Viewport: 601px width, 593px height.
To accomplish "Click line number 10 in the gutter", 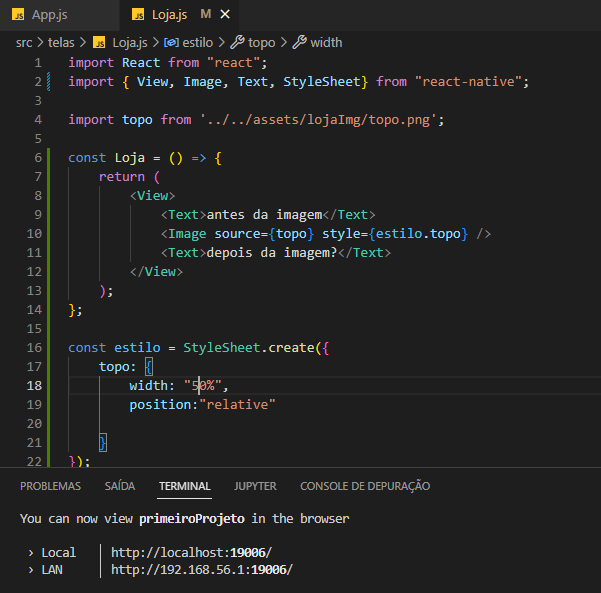I will coord(34,233).
